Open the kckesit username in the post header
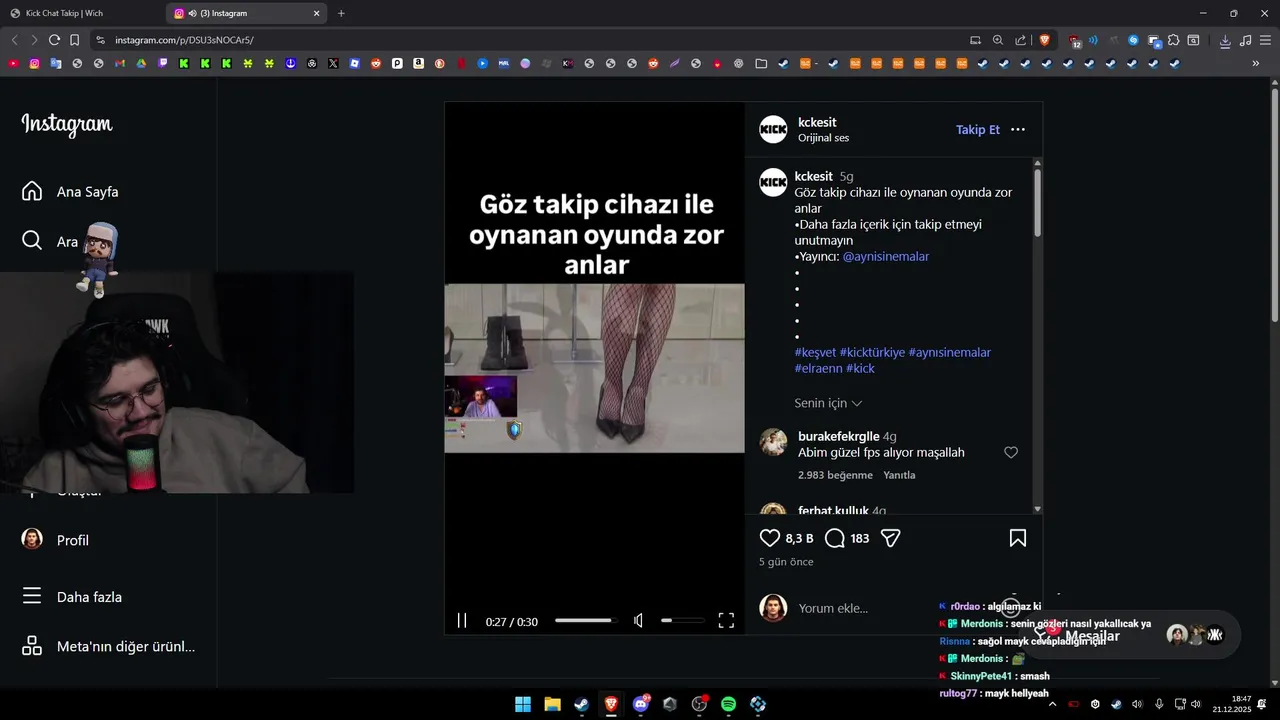The width and height of the screenshot is (1280, 720). [817, 122]
